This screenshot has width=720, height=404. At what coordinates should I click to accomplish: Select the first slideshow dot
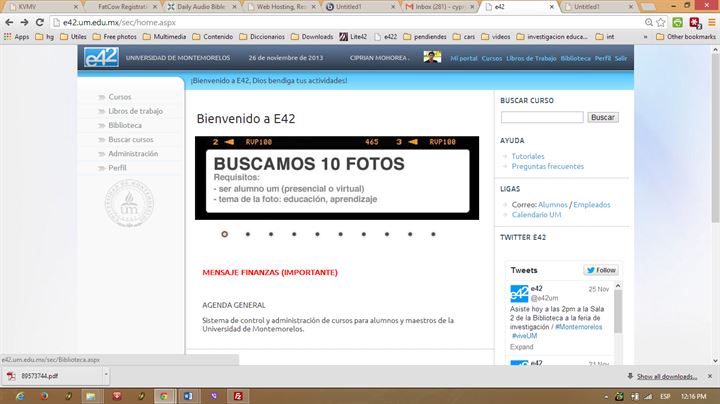click(x=225, y=234)
